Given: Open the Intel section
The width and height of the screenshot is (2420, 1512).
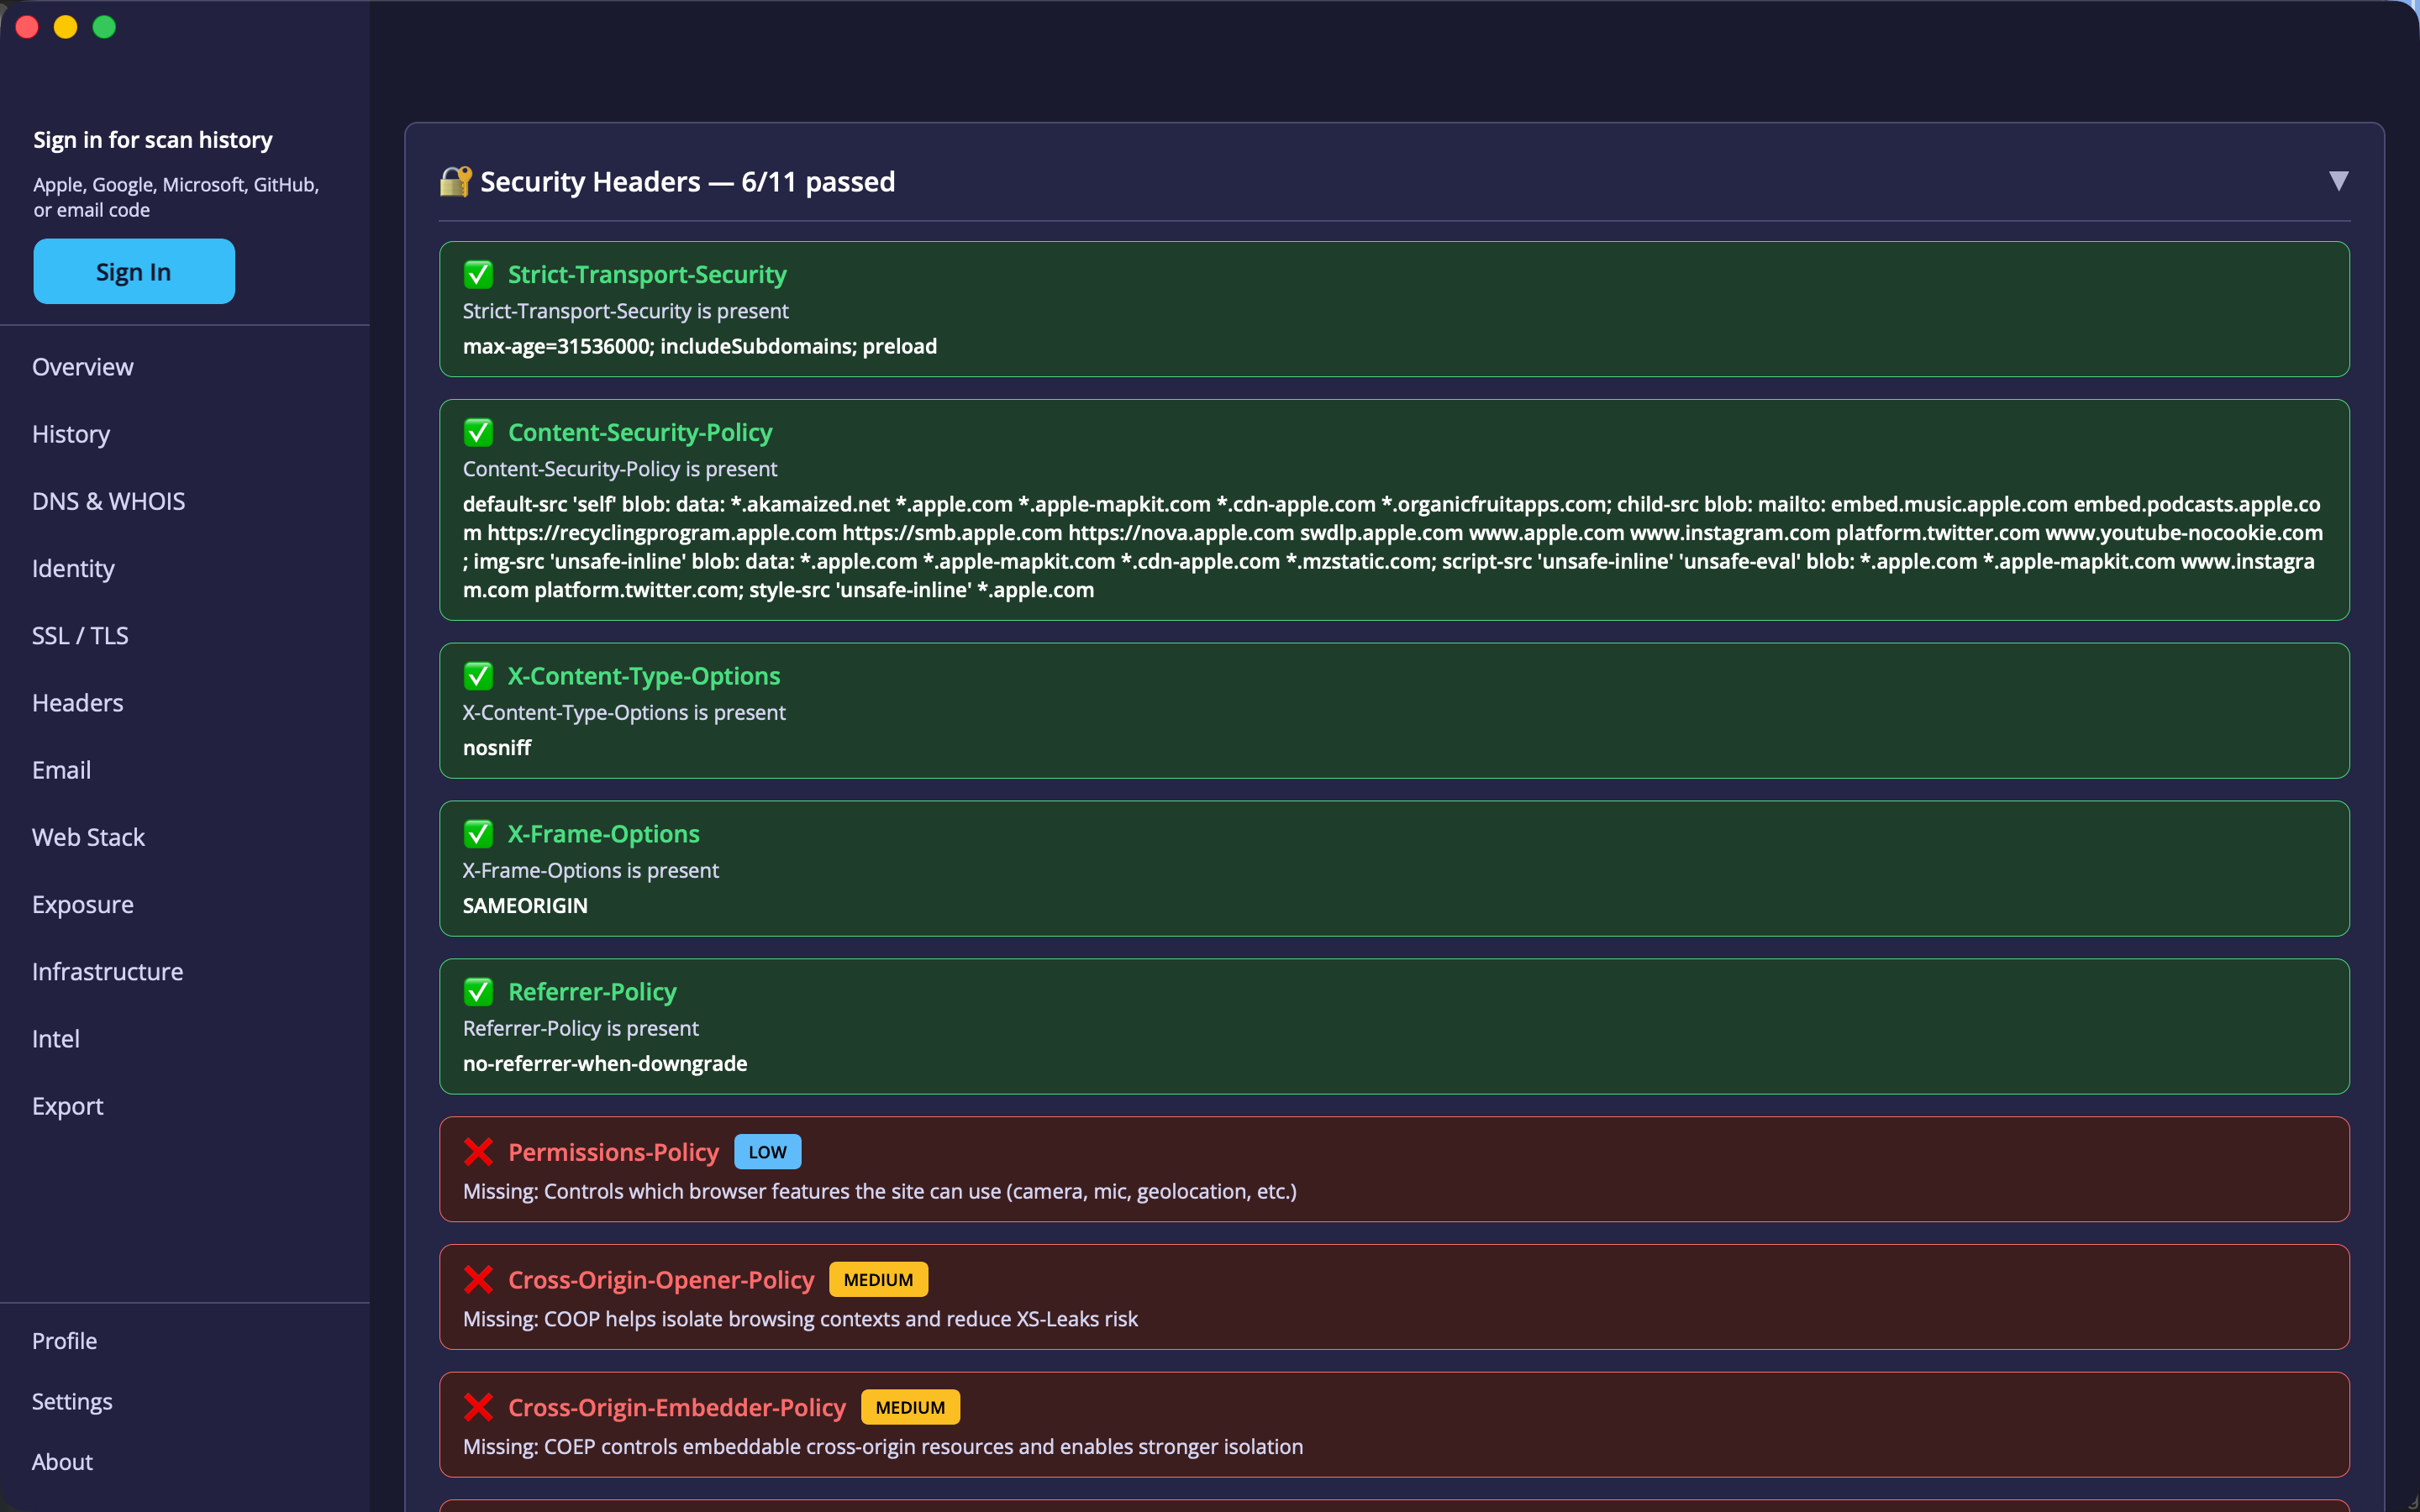Looking at the screenshot, I should 55,1039.
